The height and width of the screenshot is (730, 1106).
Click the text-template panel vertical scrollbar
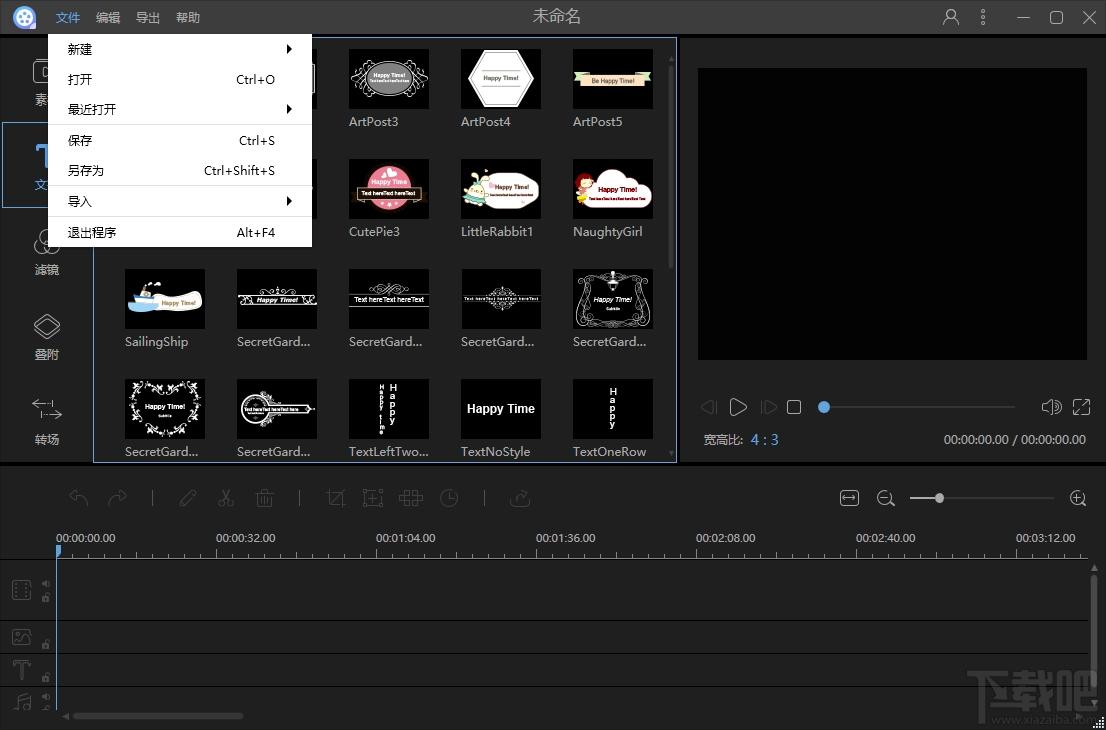pos(671,166)
